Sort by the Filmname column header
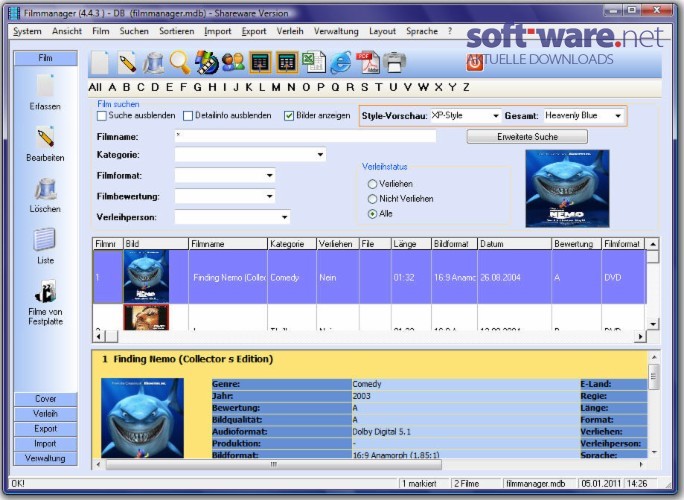 228,244
